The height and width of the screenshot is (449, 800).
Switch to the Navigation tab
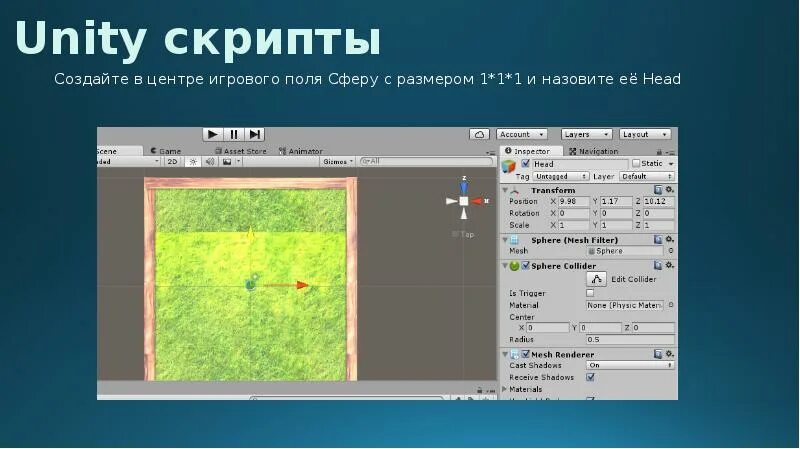pyautogui.click(x=593, y=151)
